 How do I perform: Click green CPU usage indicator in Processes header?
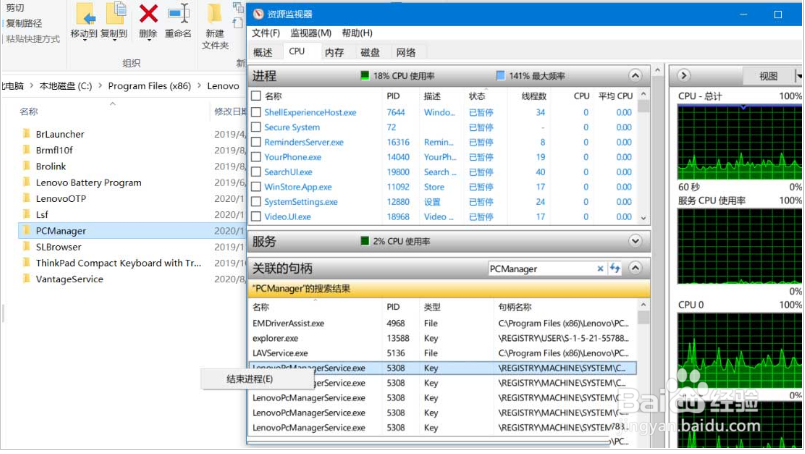(x=365, y=76)
